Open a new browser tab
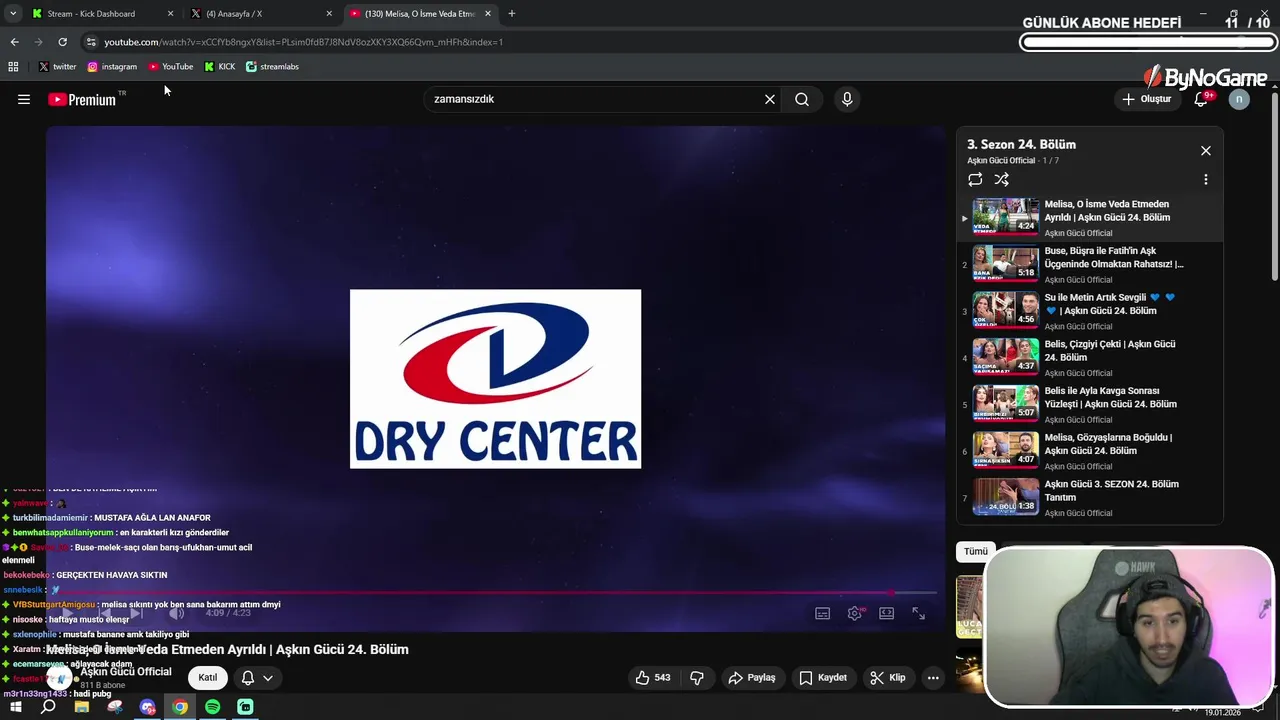The height and width of the screenshot is (720, 1280). pos(512,14)
